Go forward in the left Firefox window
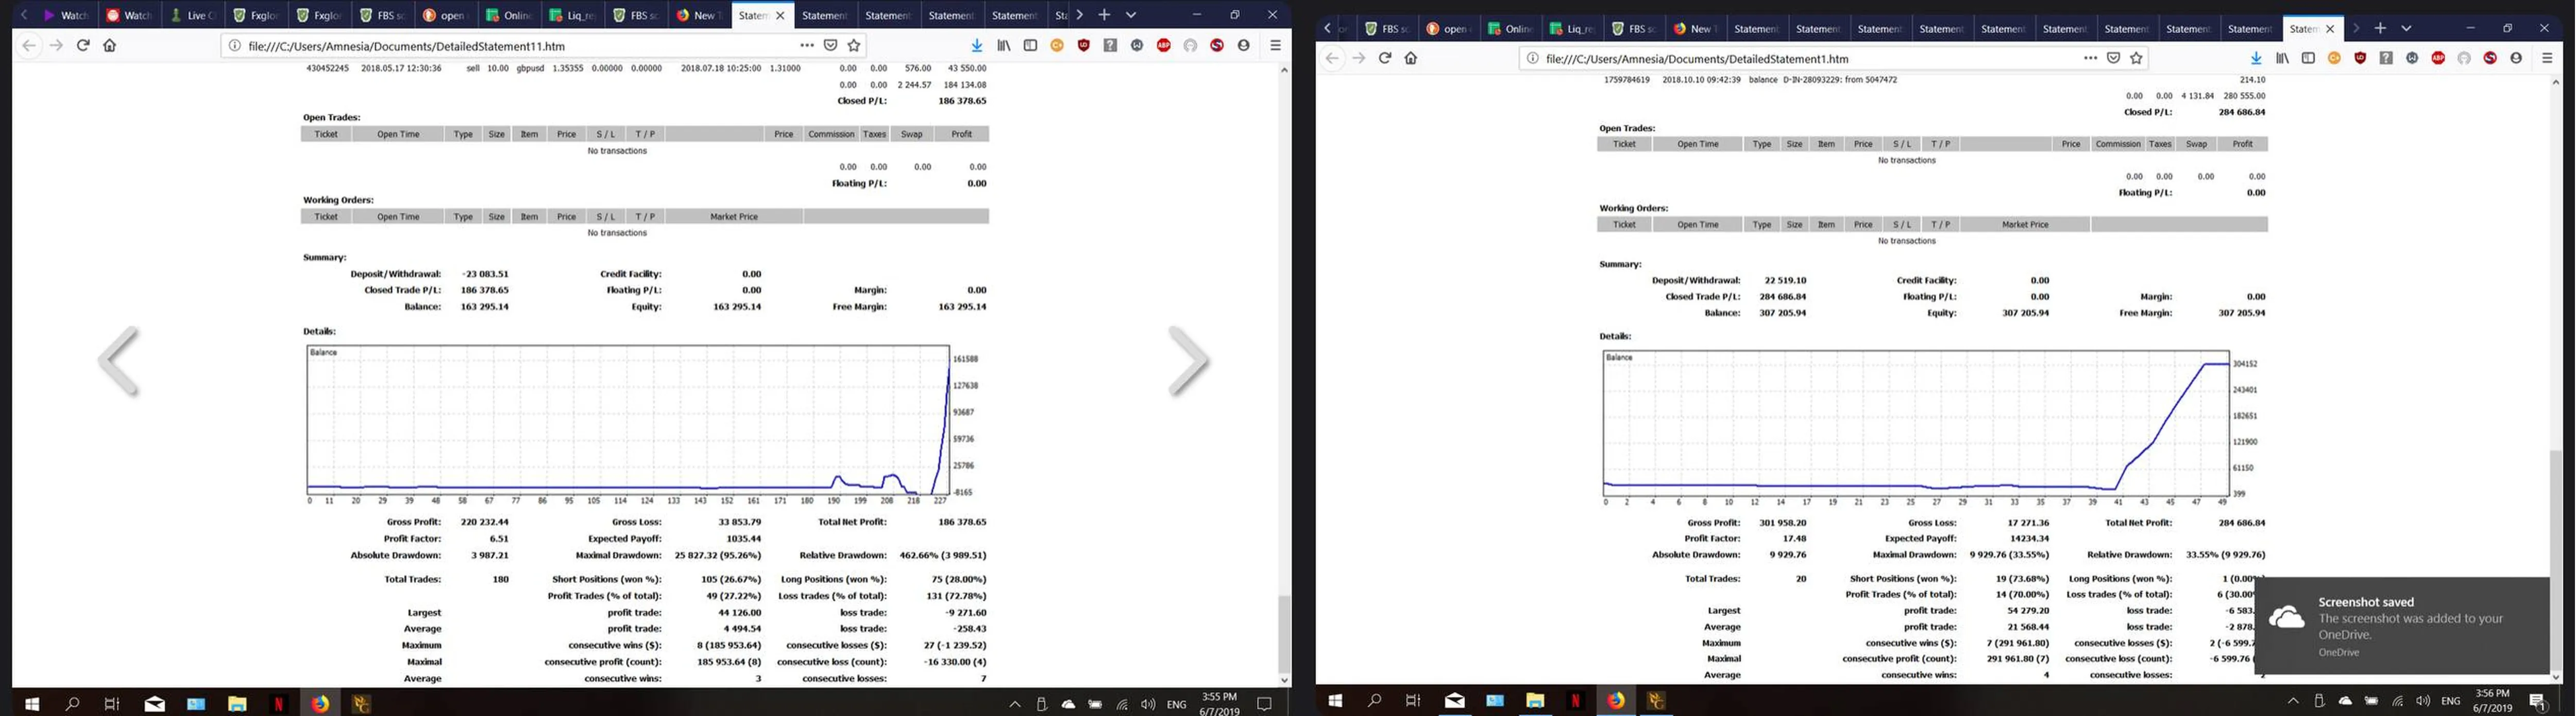Image resolution: width=2576 pixels, height=716 pixels. (x=56, y=45)
